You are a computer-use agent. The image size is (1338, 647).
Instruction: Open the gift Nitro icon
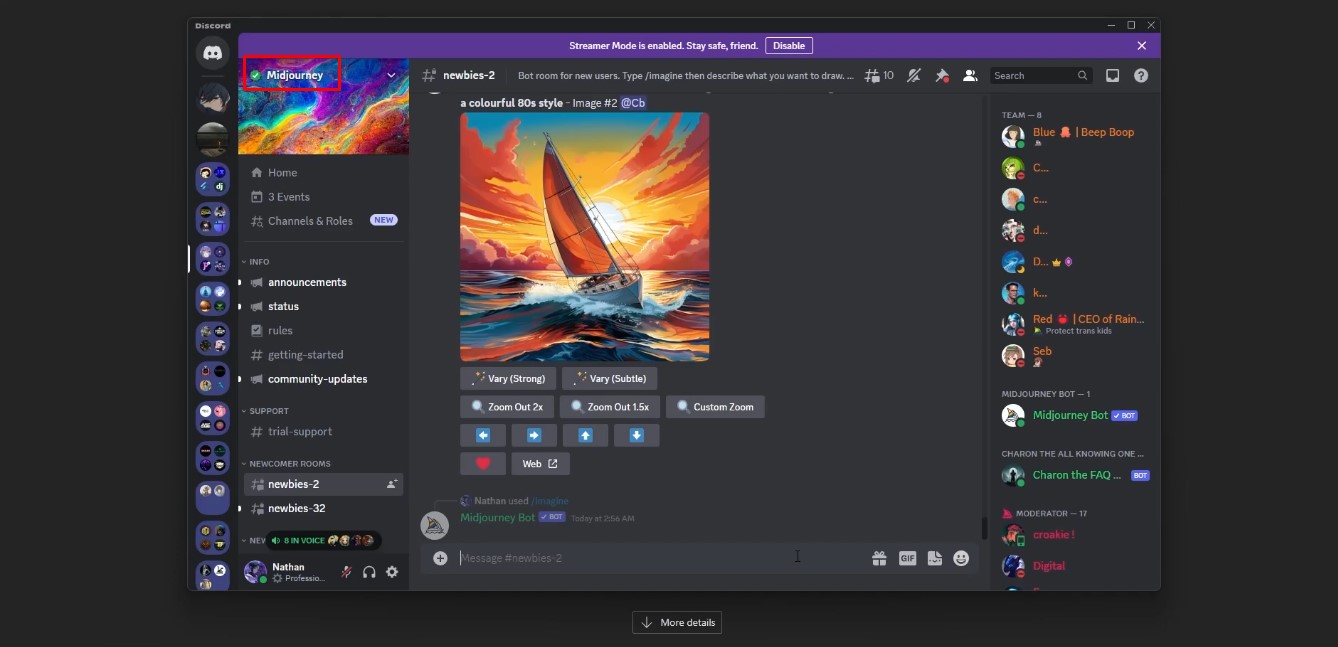(x=879, y=558)
